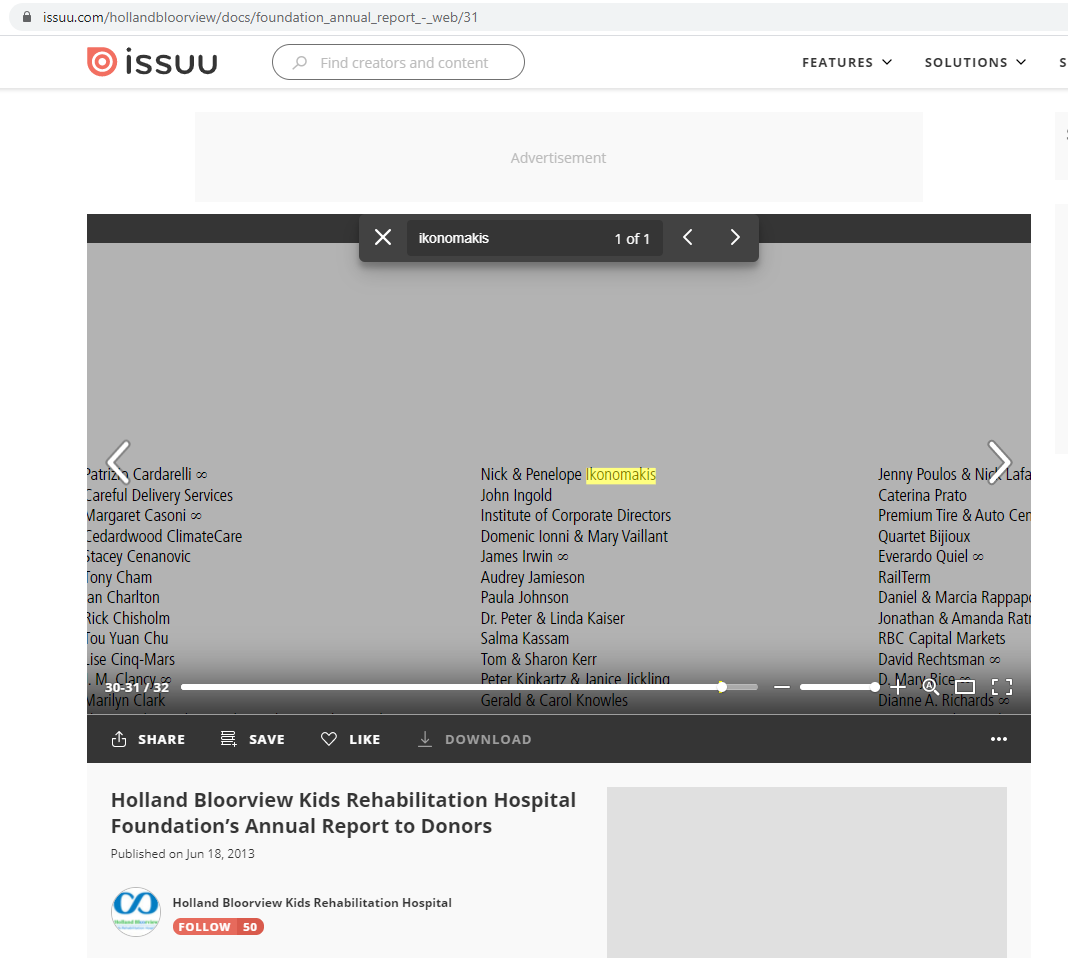Click 'Gerald & Carol Knowles' entry
Screen dimensions: 1068x958
pyautogui.click(x=554, y=700)
